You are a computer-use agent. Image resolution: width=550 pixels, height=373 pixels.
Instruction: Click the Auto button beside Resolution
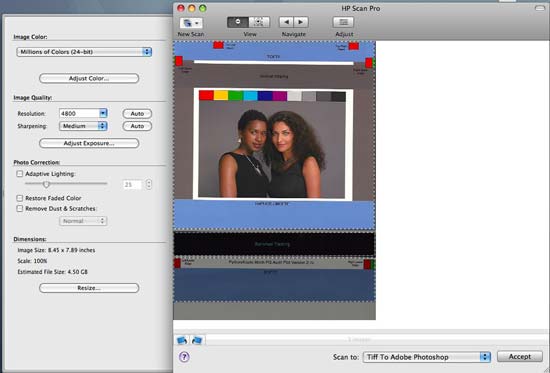tap(137, 114)
